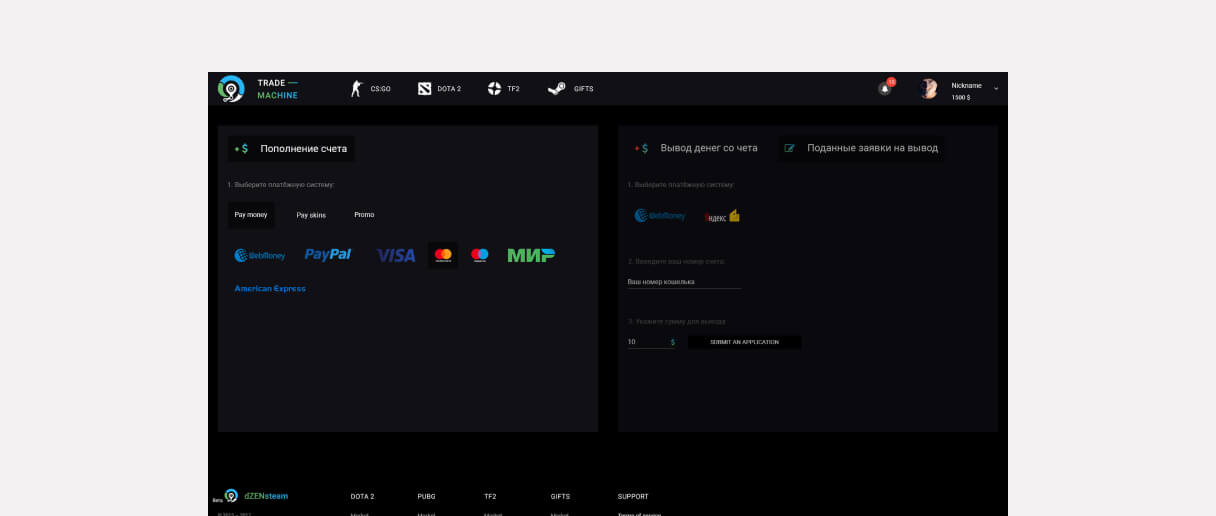
Task: Click the withdrawal amount field
Action: coord(651,342)
